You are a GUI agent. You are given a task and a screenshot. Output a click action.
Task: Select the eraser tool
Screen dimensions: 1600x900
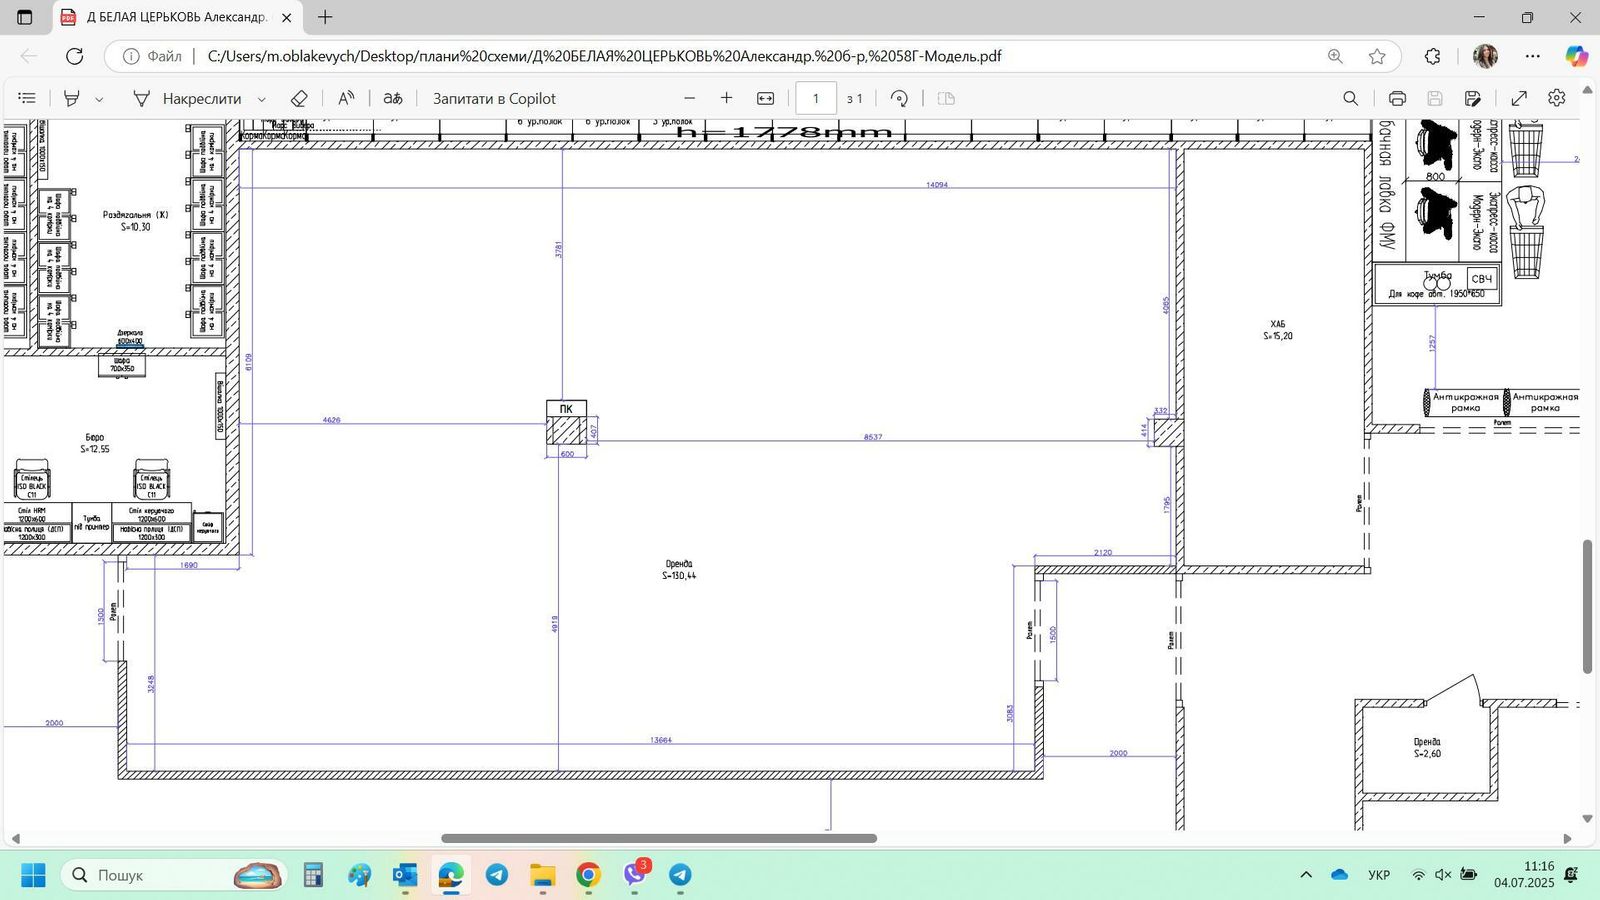click(x=298, y=98)
